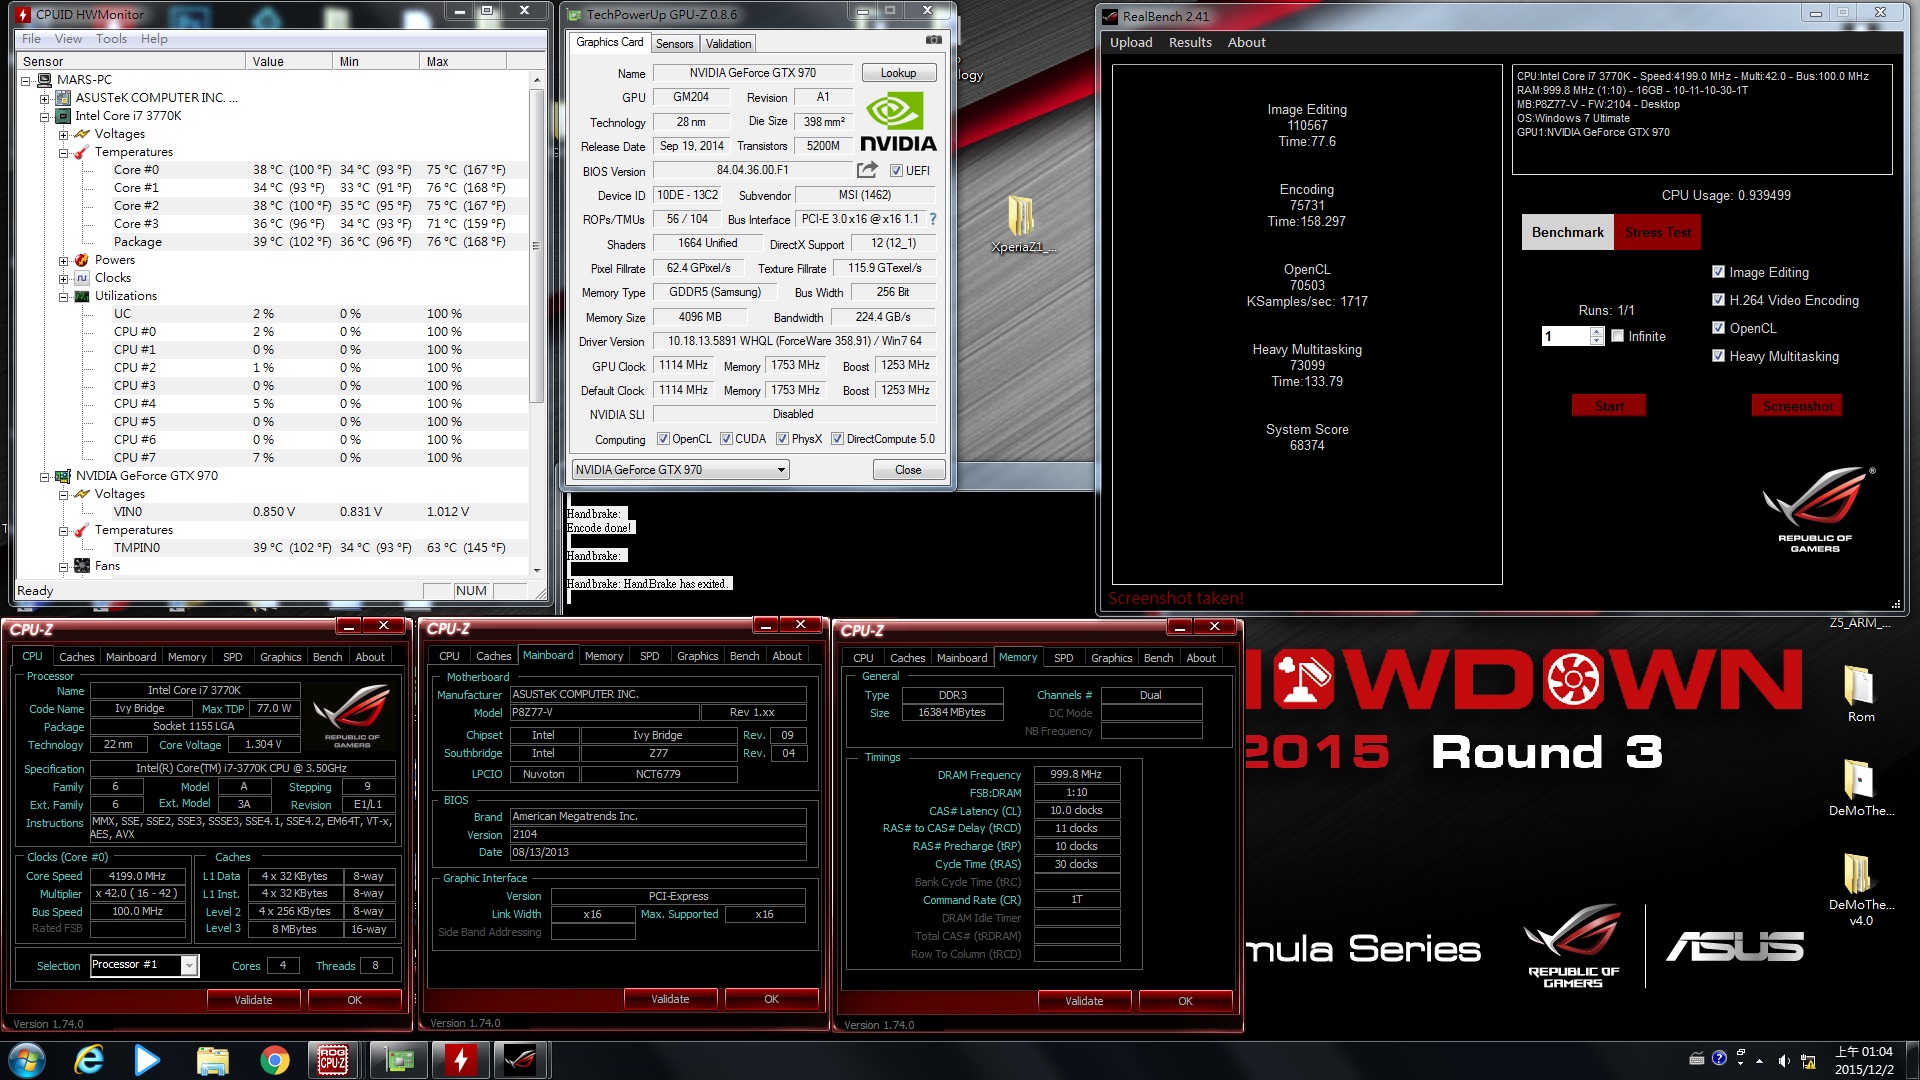The image size is (1920, 1080).
Task: Uncheck Image Editing test in RealBench
Action: click(x=1718, y=272)
